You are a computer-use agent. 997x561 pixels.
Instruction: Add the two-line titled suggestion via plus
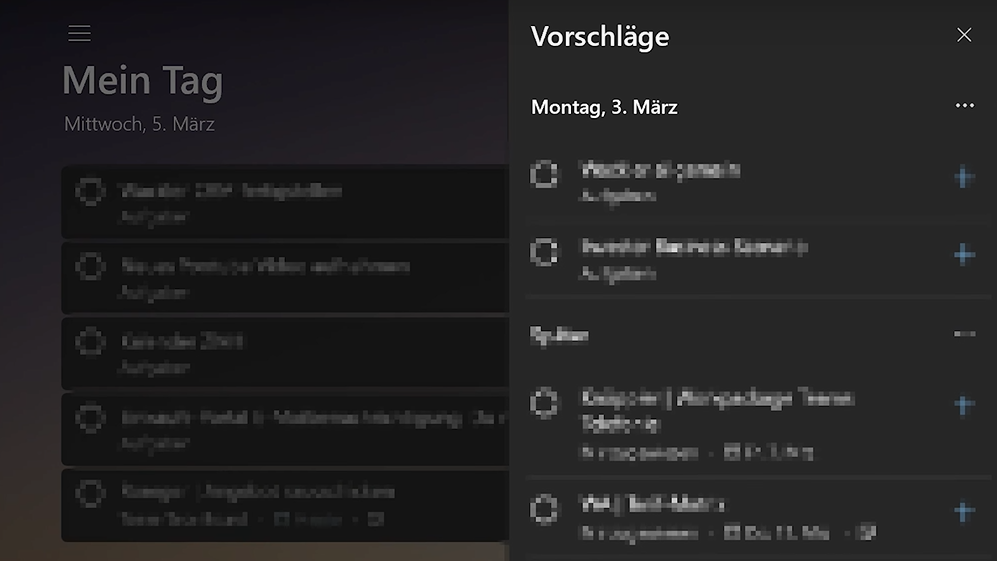click(x=963, y=405)
